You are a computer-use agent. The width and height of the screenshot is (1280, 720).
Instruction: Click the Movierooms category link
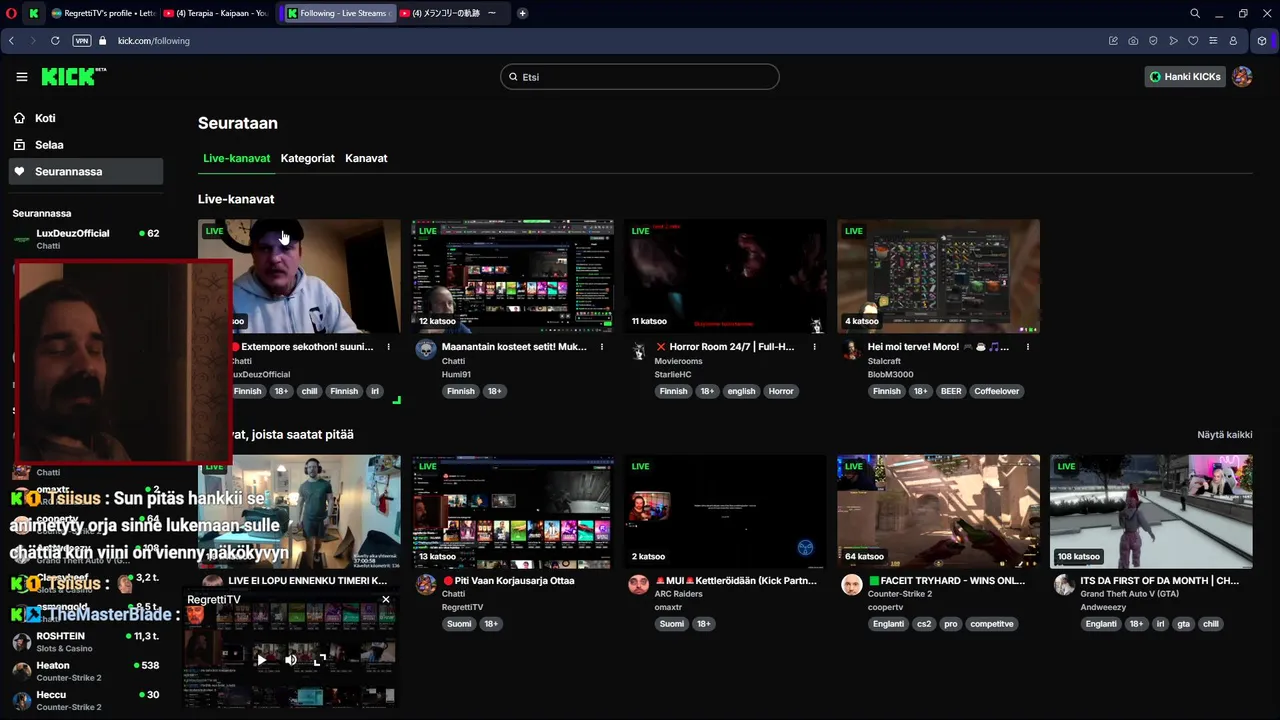pyautogui.click(x=679, y=361)
